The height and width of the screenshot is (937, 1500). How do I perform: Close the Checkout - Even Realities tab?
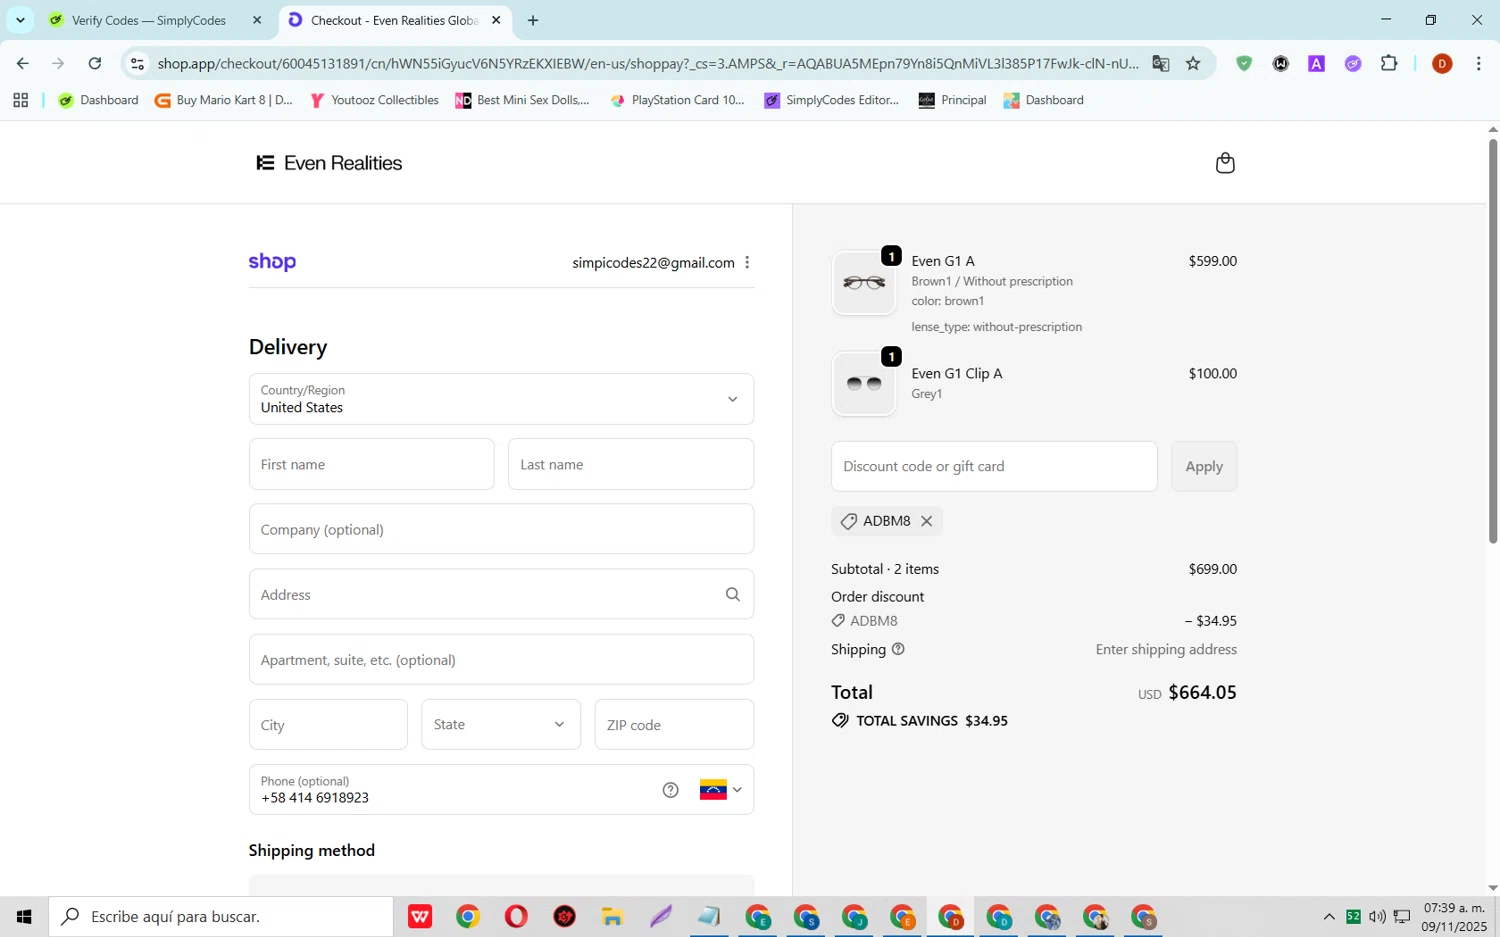point(496,20)
